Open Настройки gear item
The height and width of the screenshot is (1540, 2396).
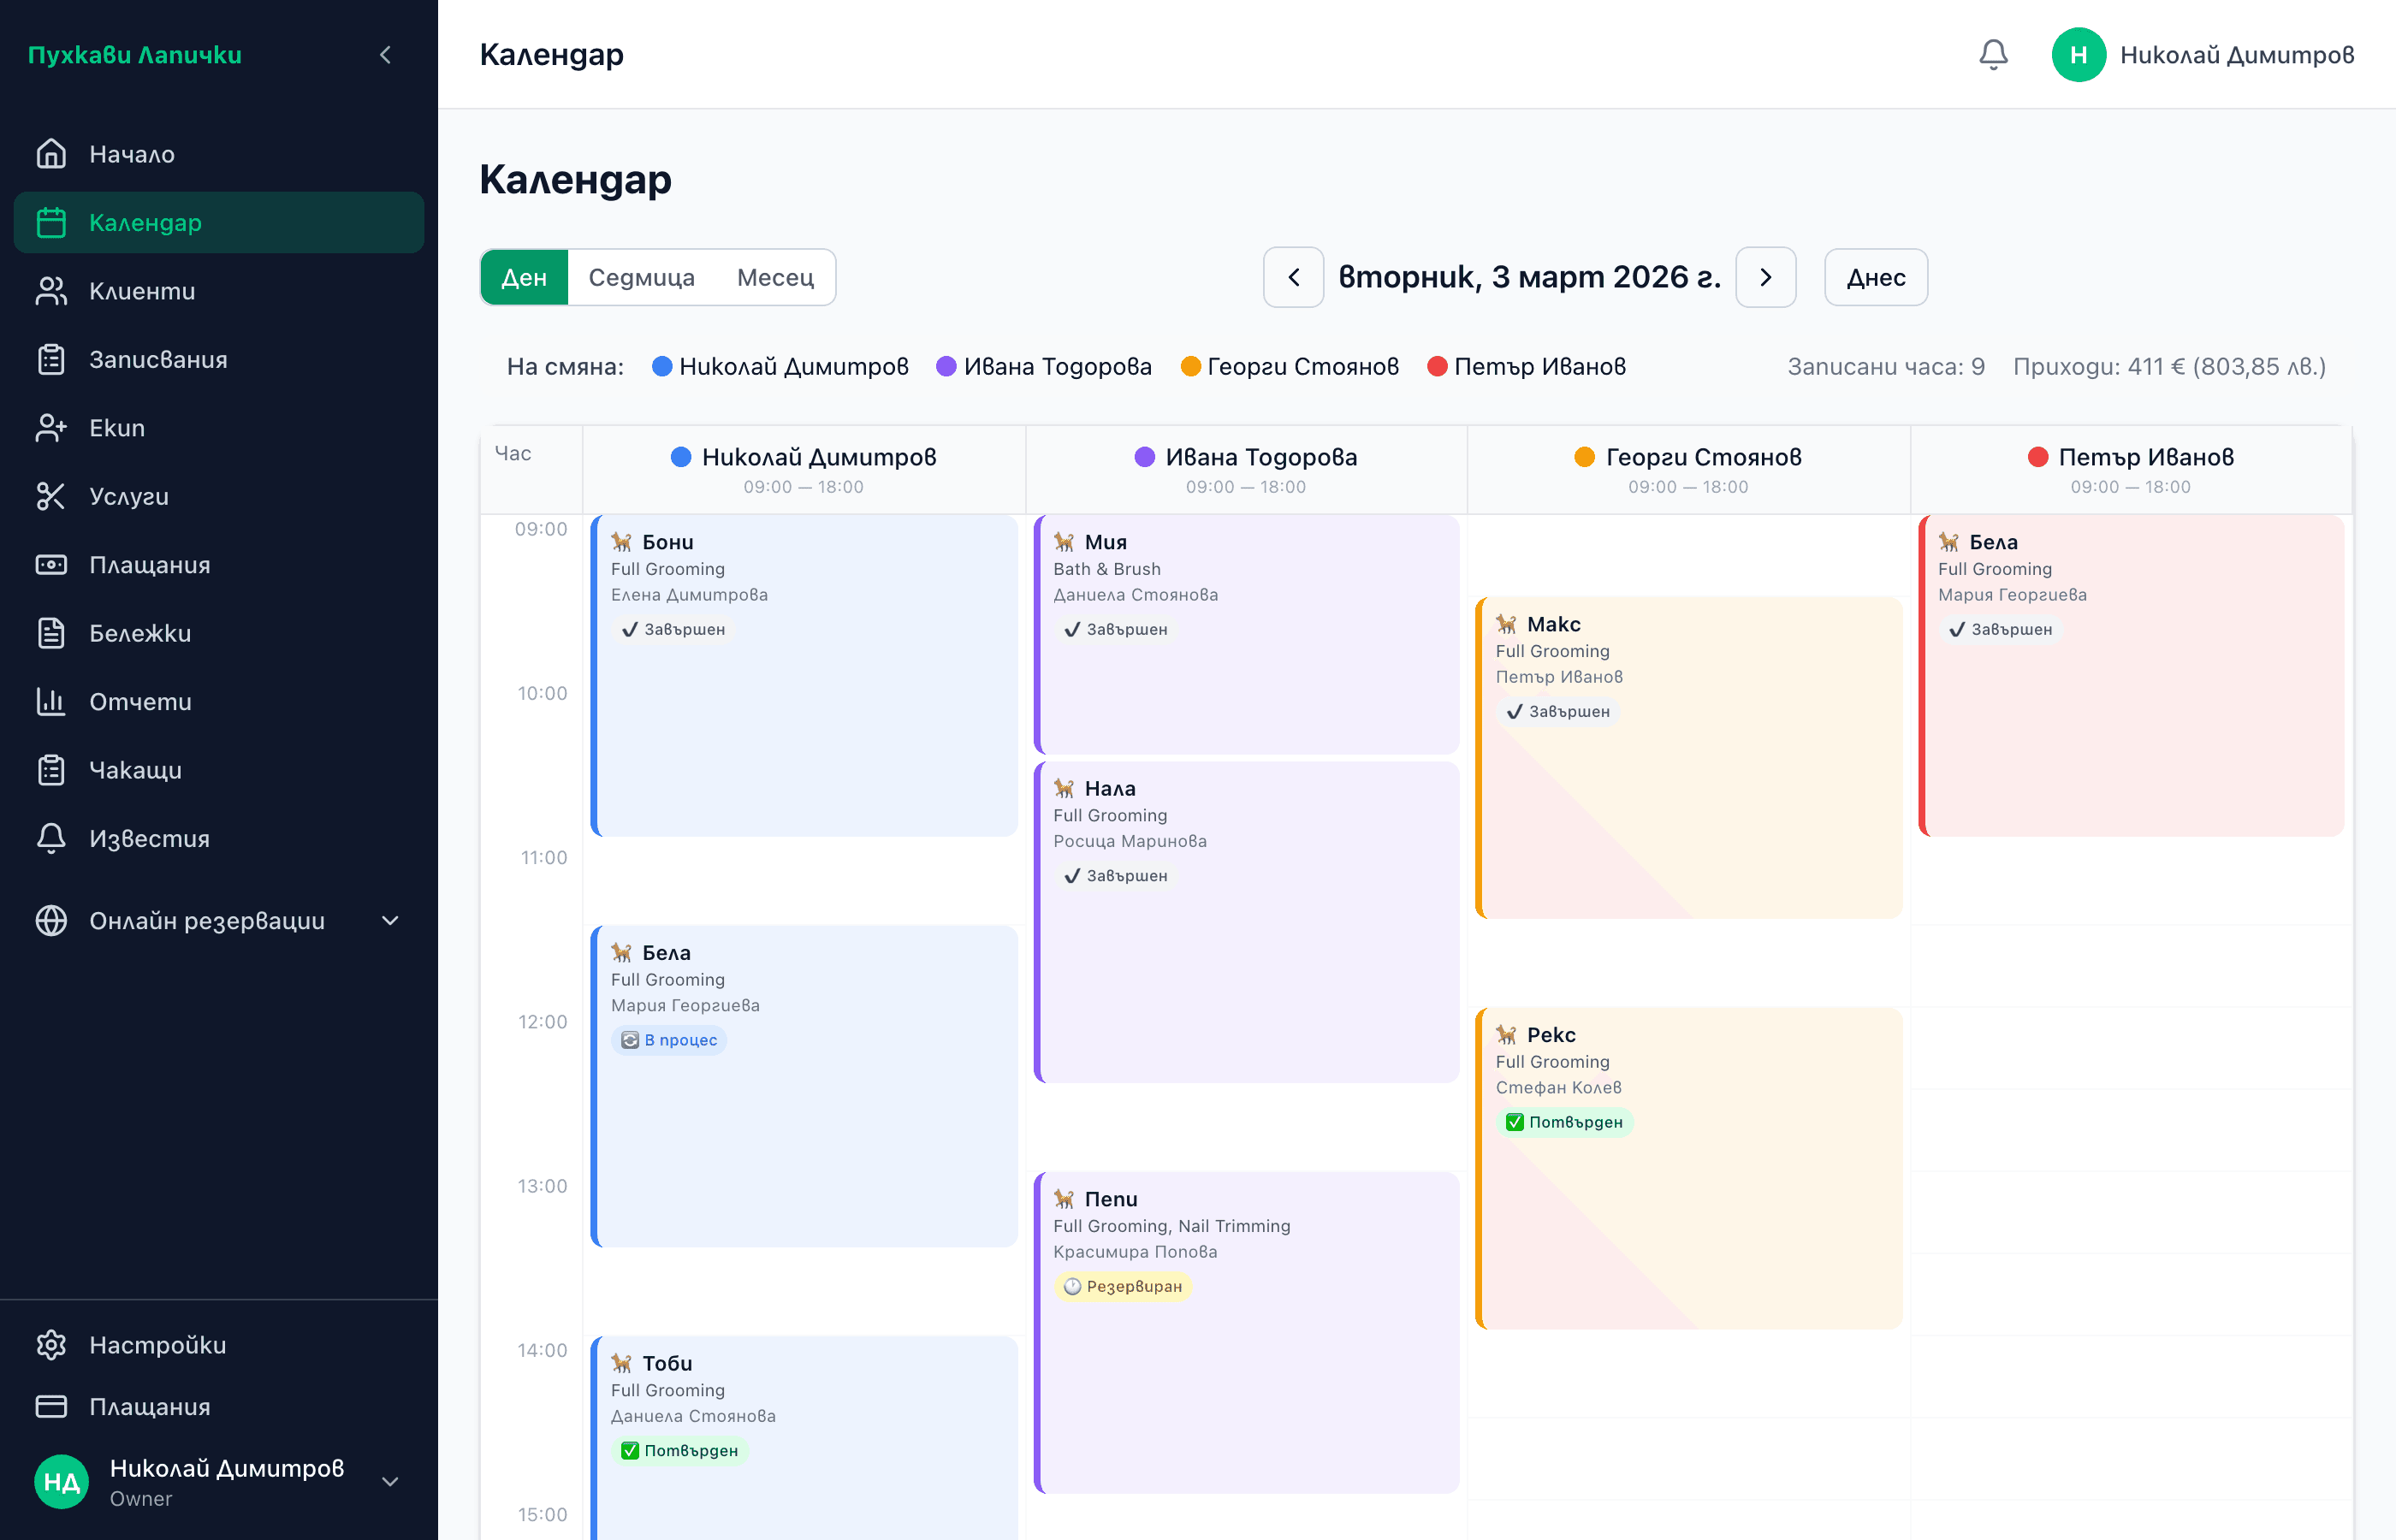click(x=156, y=1344)
